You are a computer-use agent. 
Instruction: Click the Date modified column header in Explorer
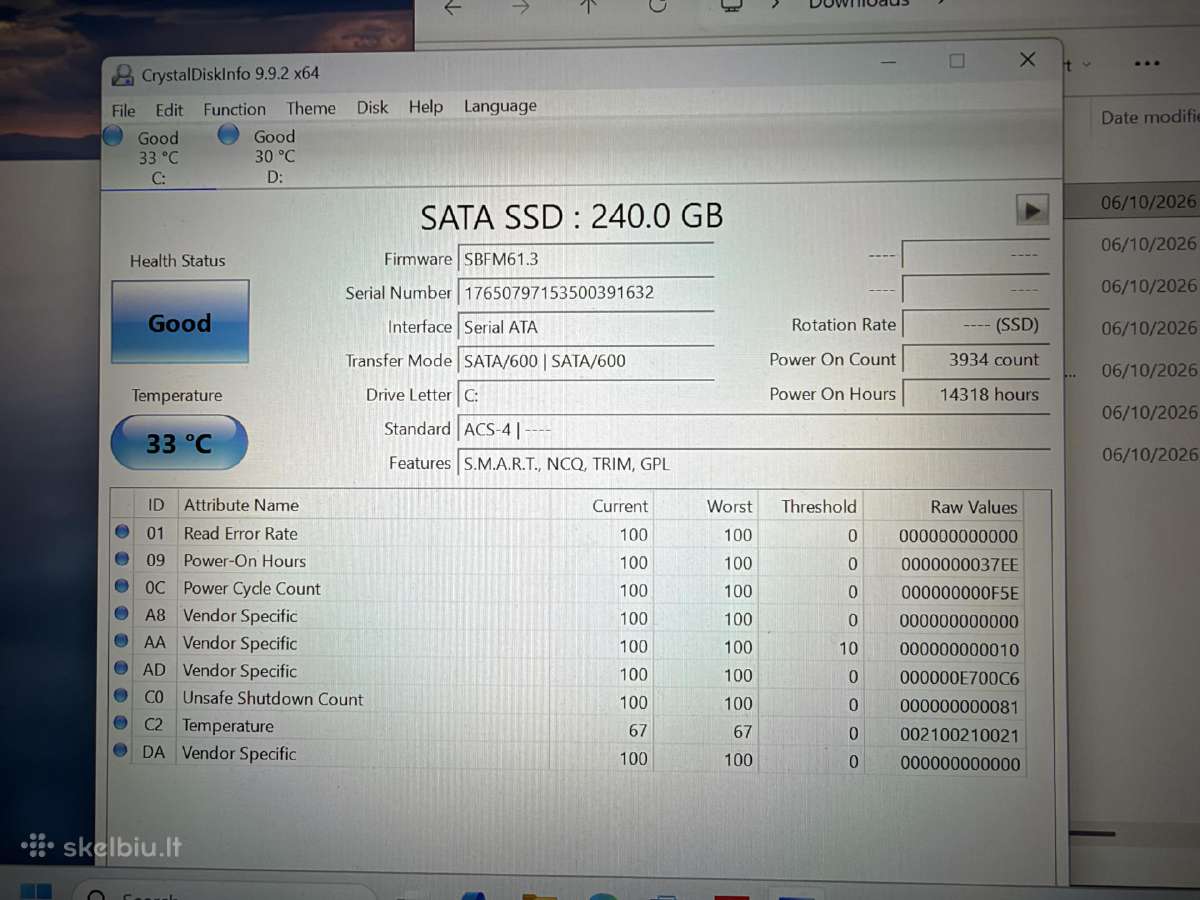pyautogui.click(x=1149, y=117)
